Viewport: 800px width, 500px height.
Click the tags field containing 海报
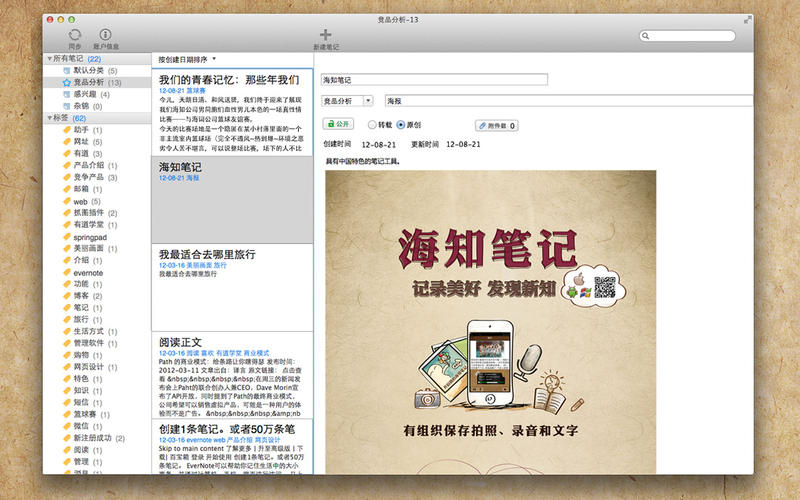coord(569,101)
